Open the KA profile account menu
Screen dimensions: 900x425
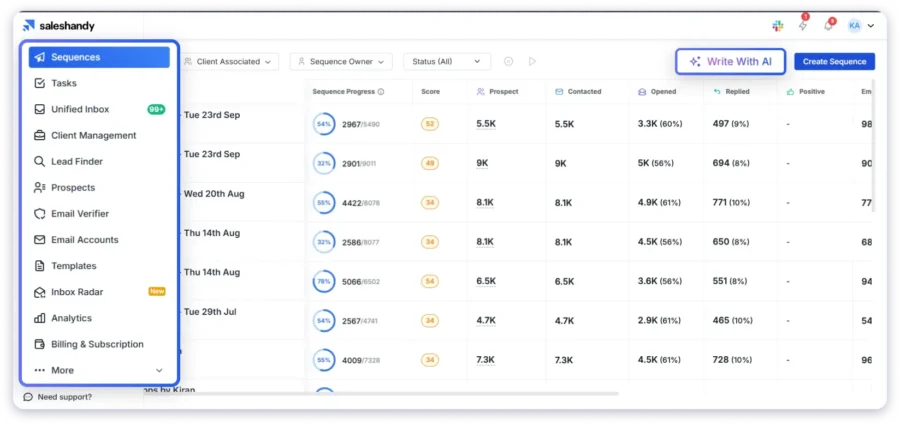tap(860, 25)
